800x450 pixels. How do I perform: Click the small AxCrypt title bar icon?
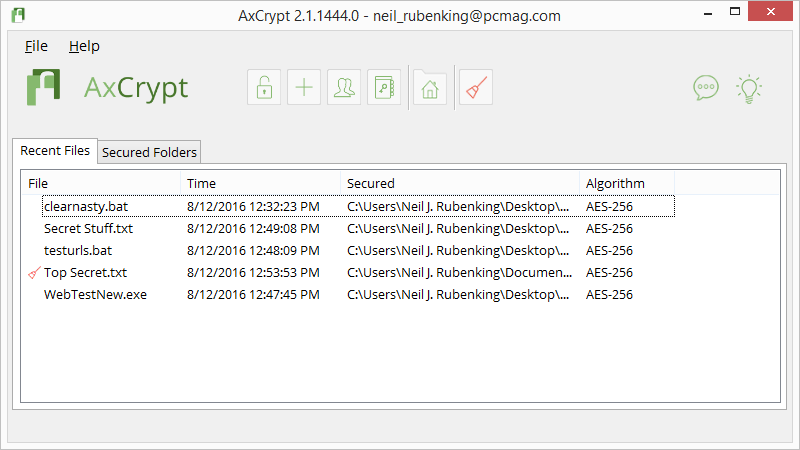pos(18,15)
